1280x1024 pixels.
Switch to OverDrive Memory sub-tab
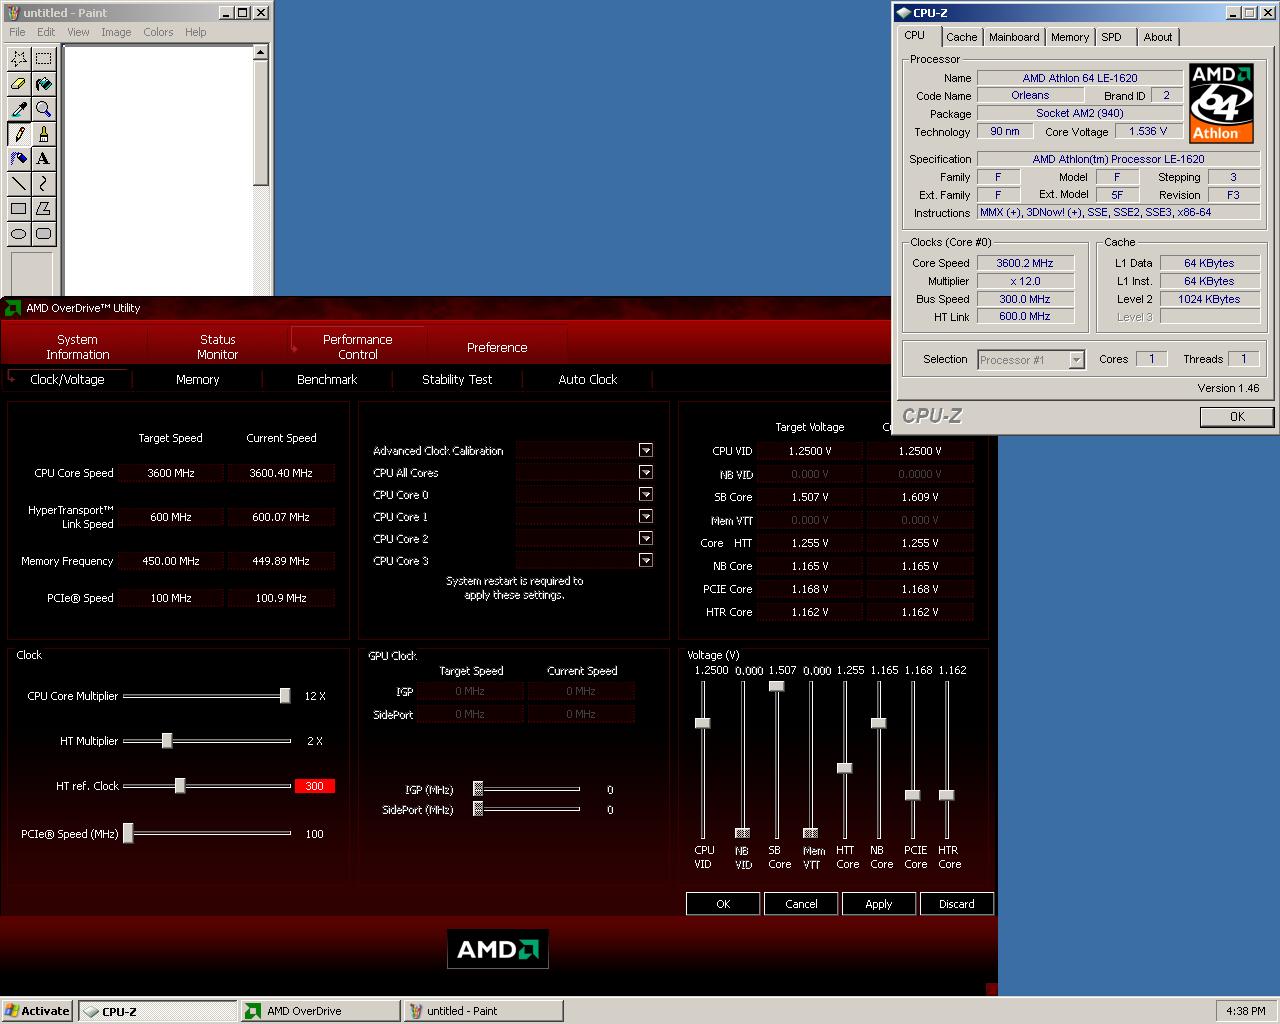[x=198, y=380]
